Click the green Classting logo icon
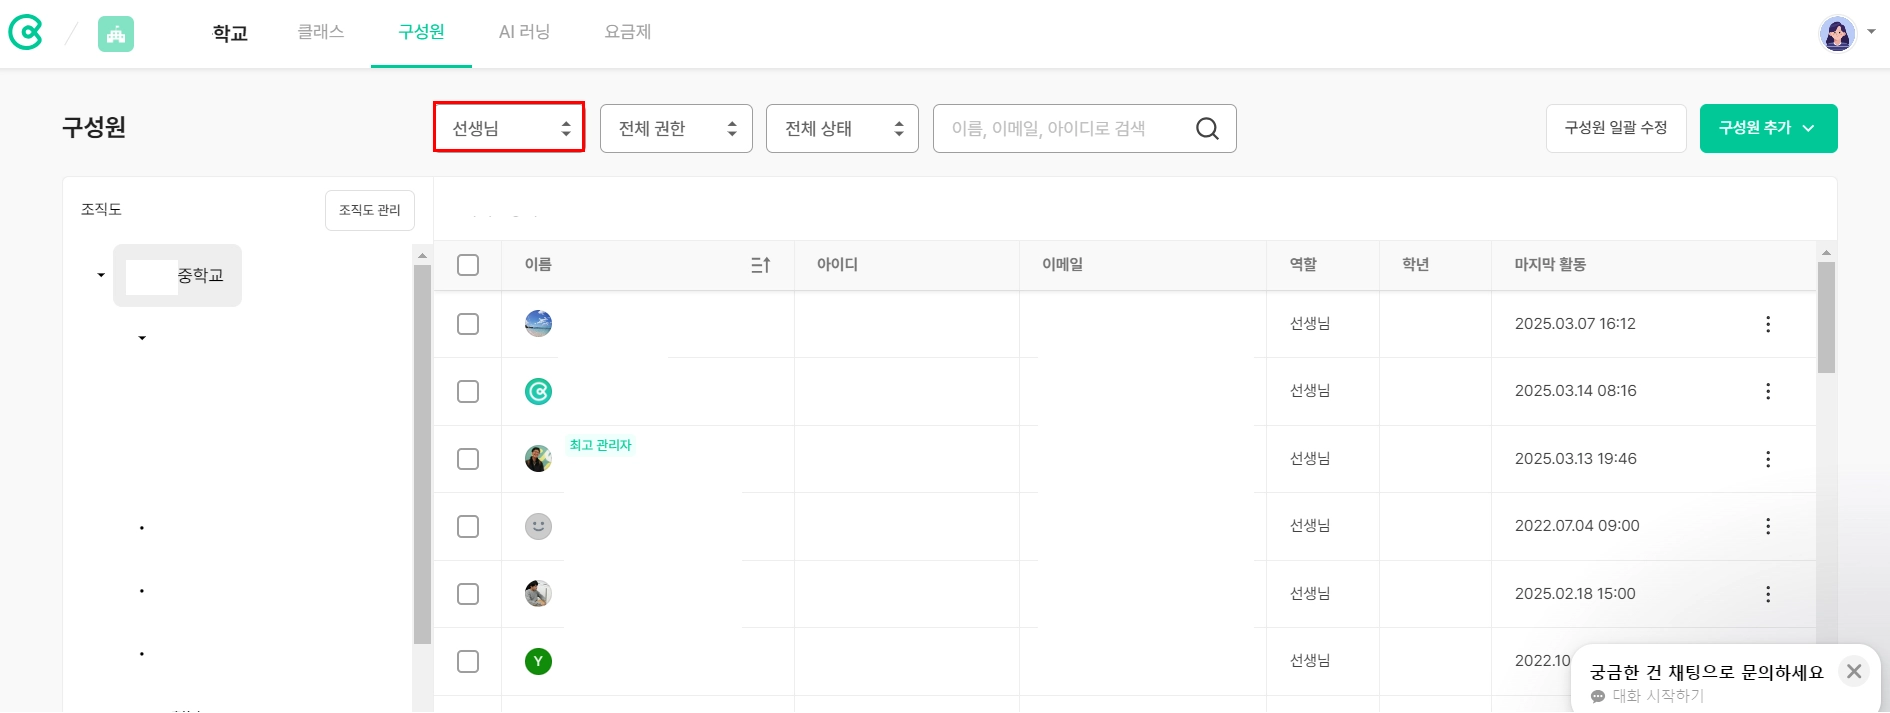This screenshot has height=713, width=1890. 25,33
